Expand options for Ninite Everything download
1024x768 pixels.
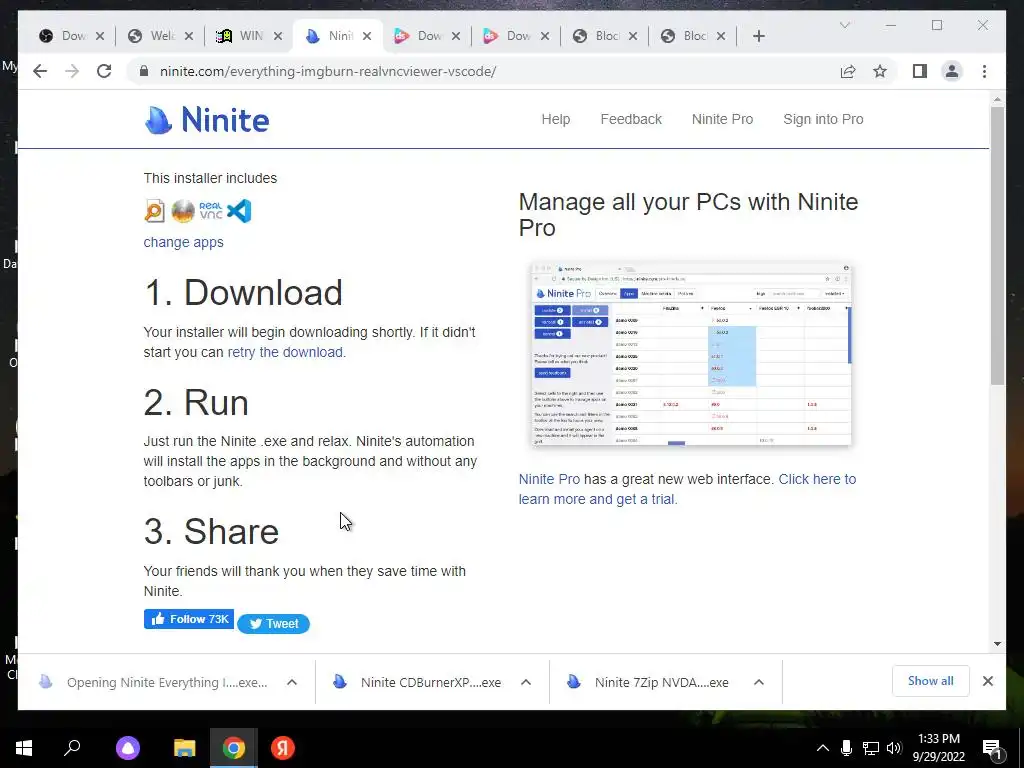click(292, 682)
